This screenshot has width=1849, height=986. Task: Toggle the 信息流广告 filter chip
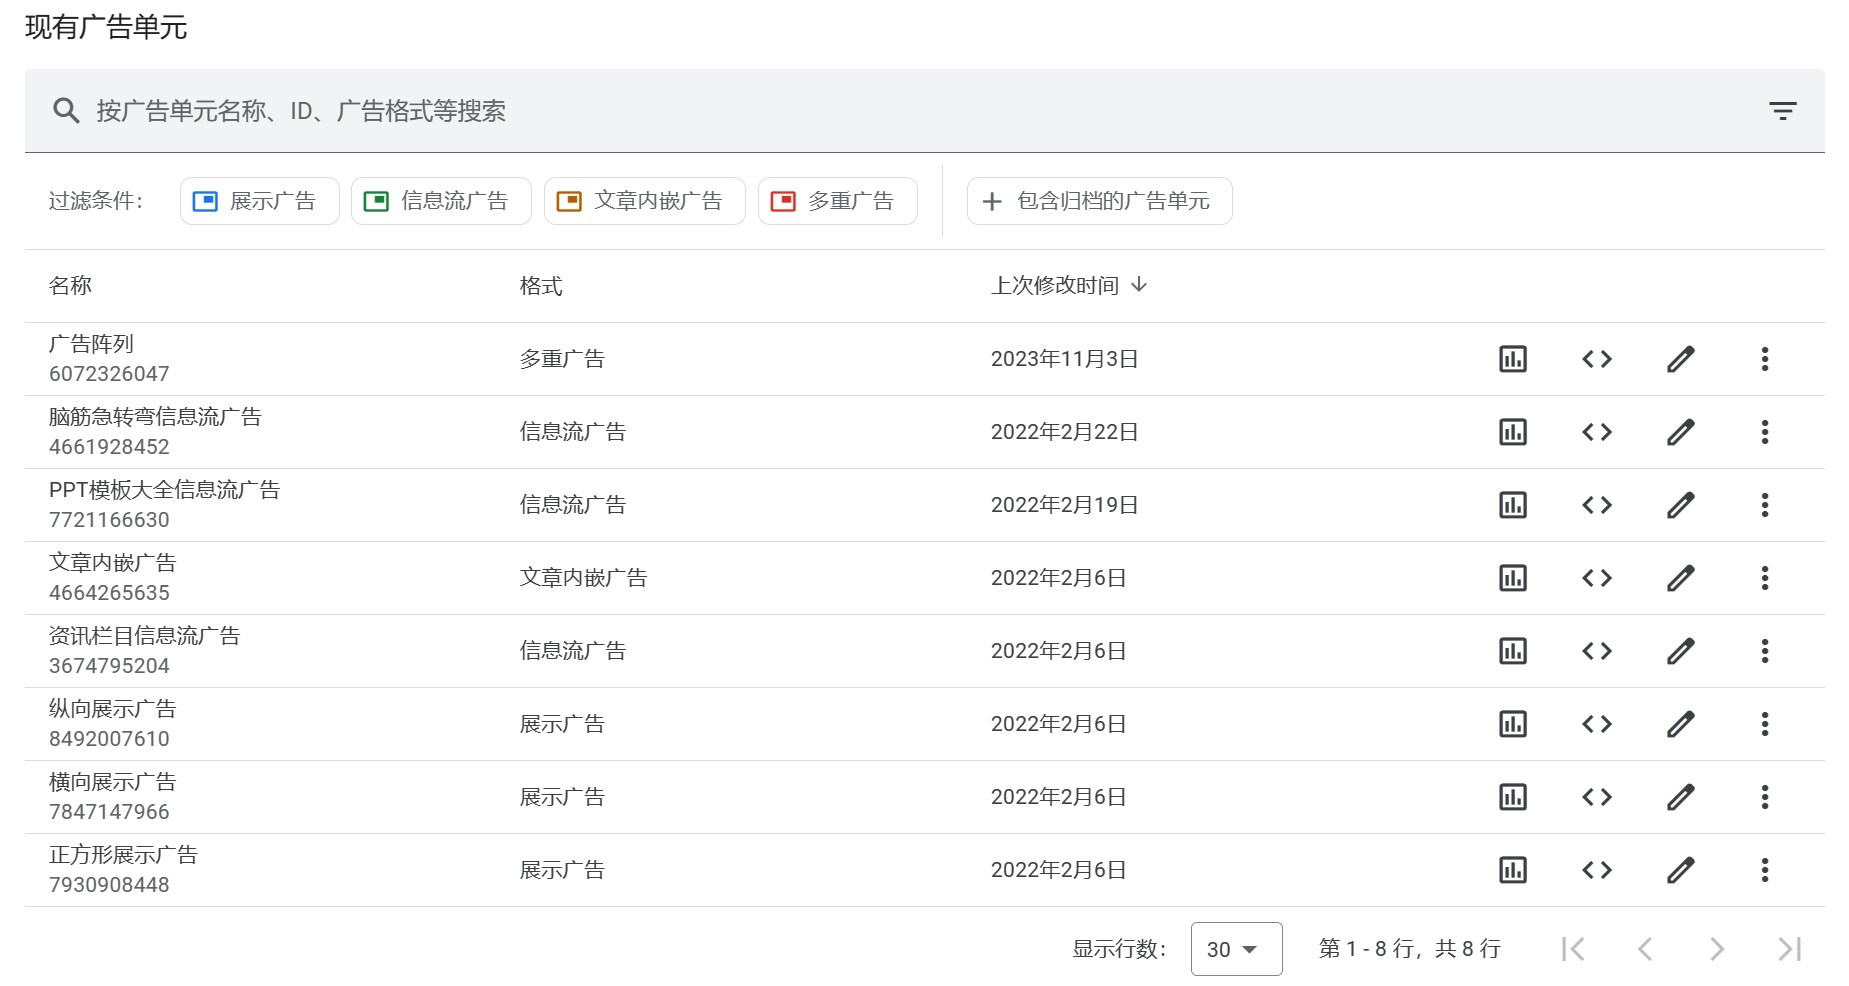click(x=440, y=201)
